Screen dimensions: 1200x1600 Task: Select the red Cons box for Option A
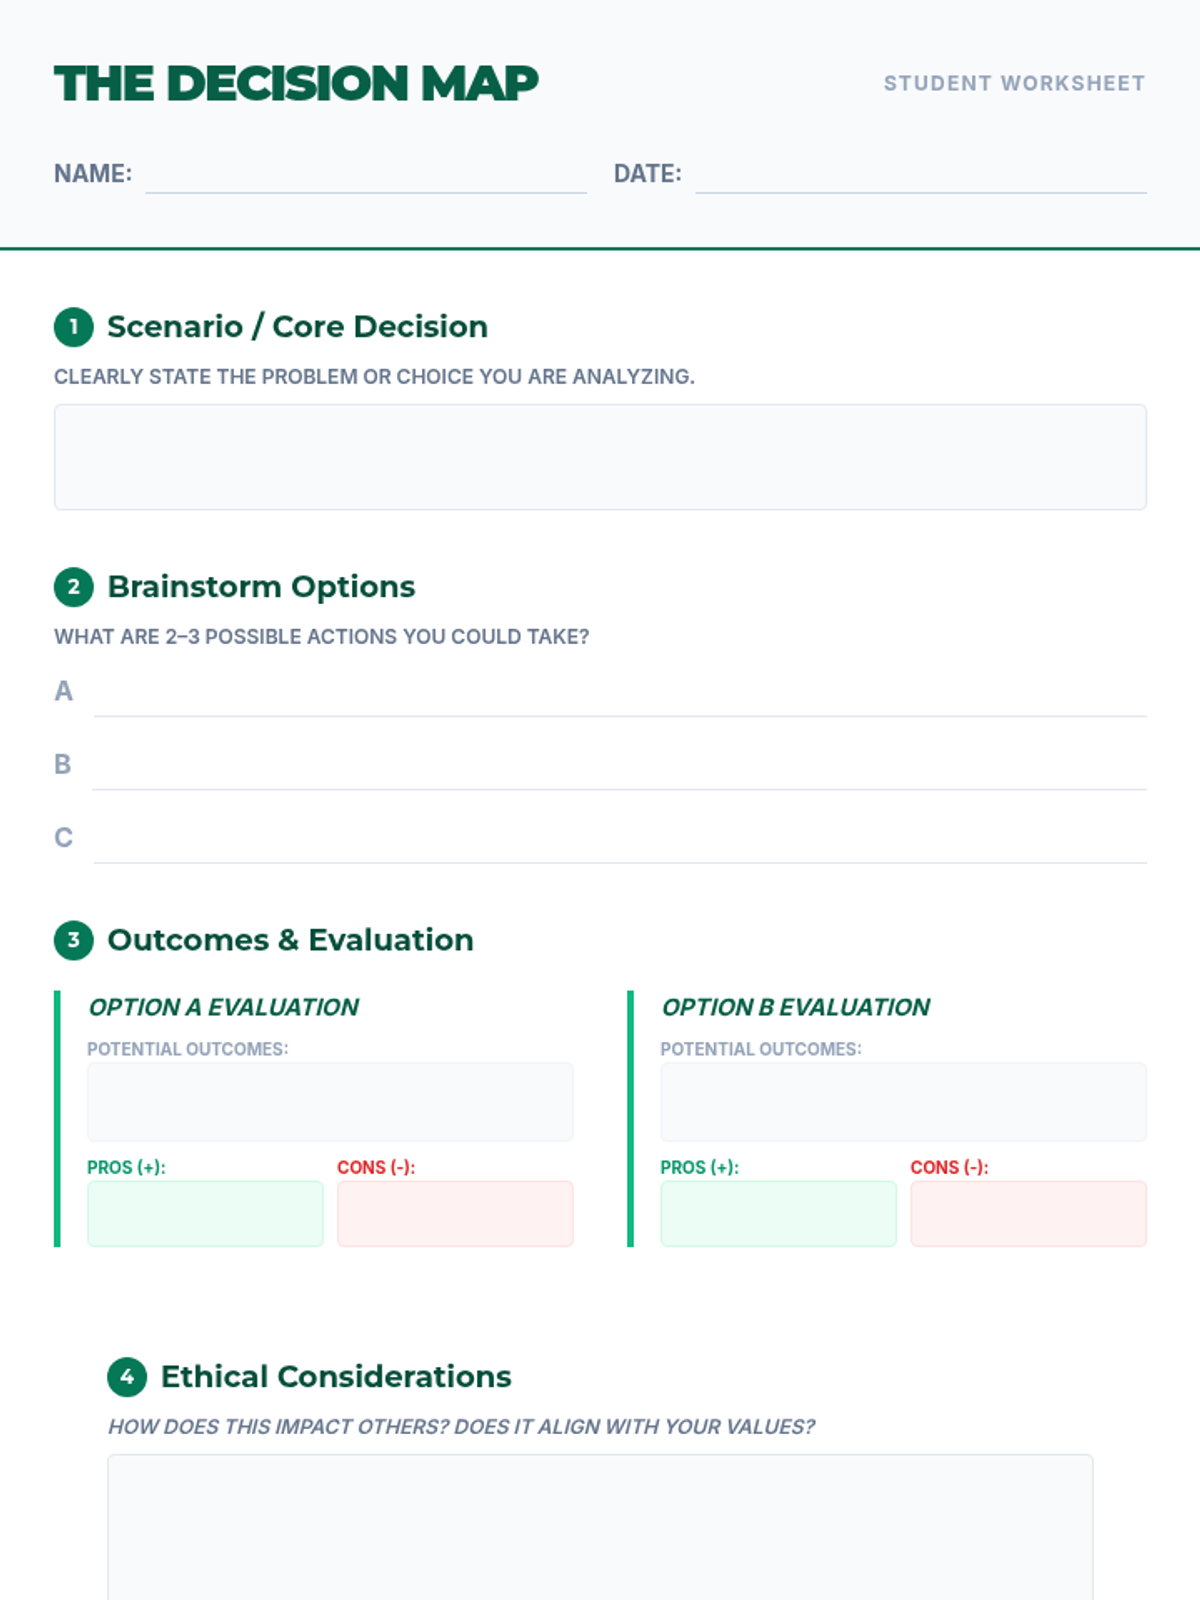455,1214
